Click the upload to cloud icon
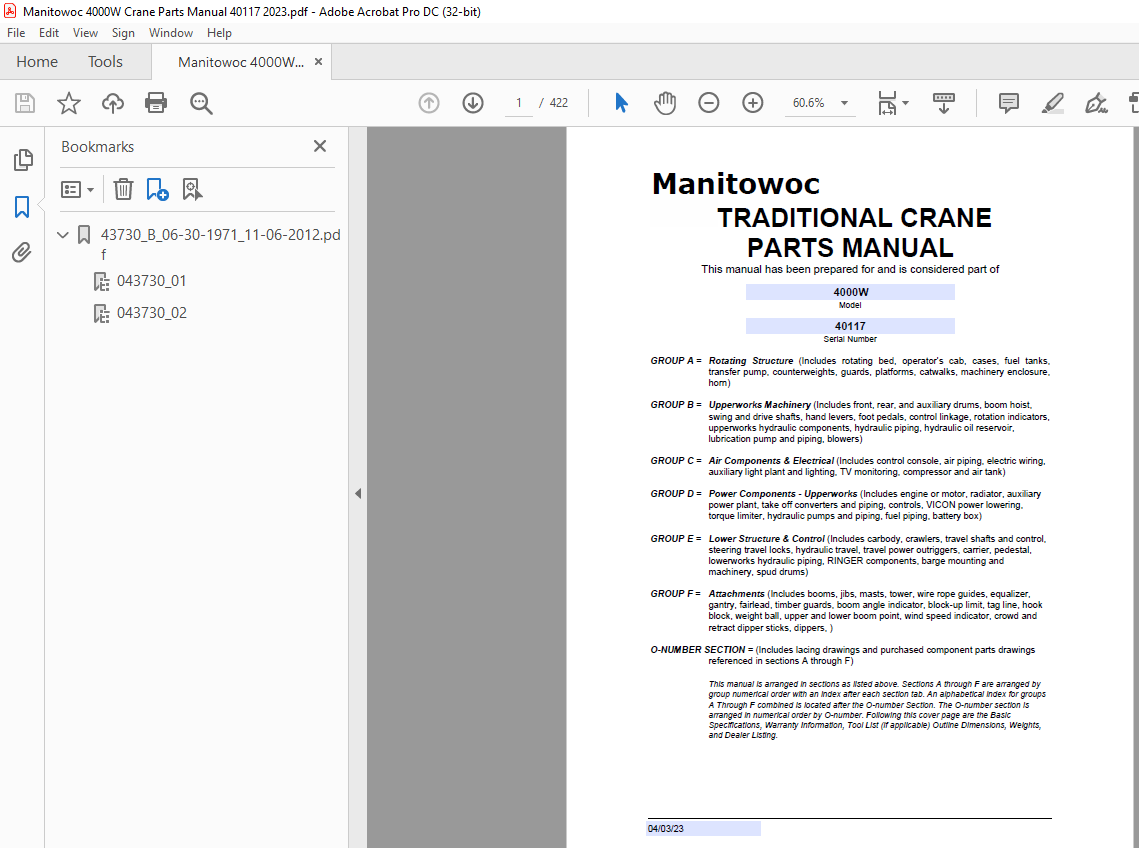The width and height of the screenshot is (1139, 848). click(x=113, y=103)
